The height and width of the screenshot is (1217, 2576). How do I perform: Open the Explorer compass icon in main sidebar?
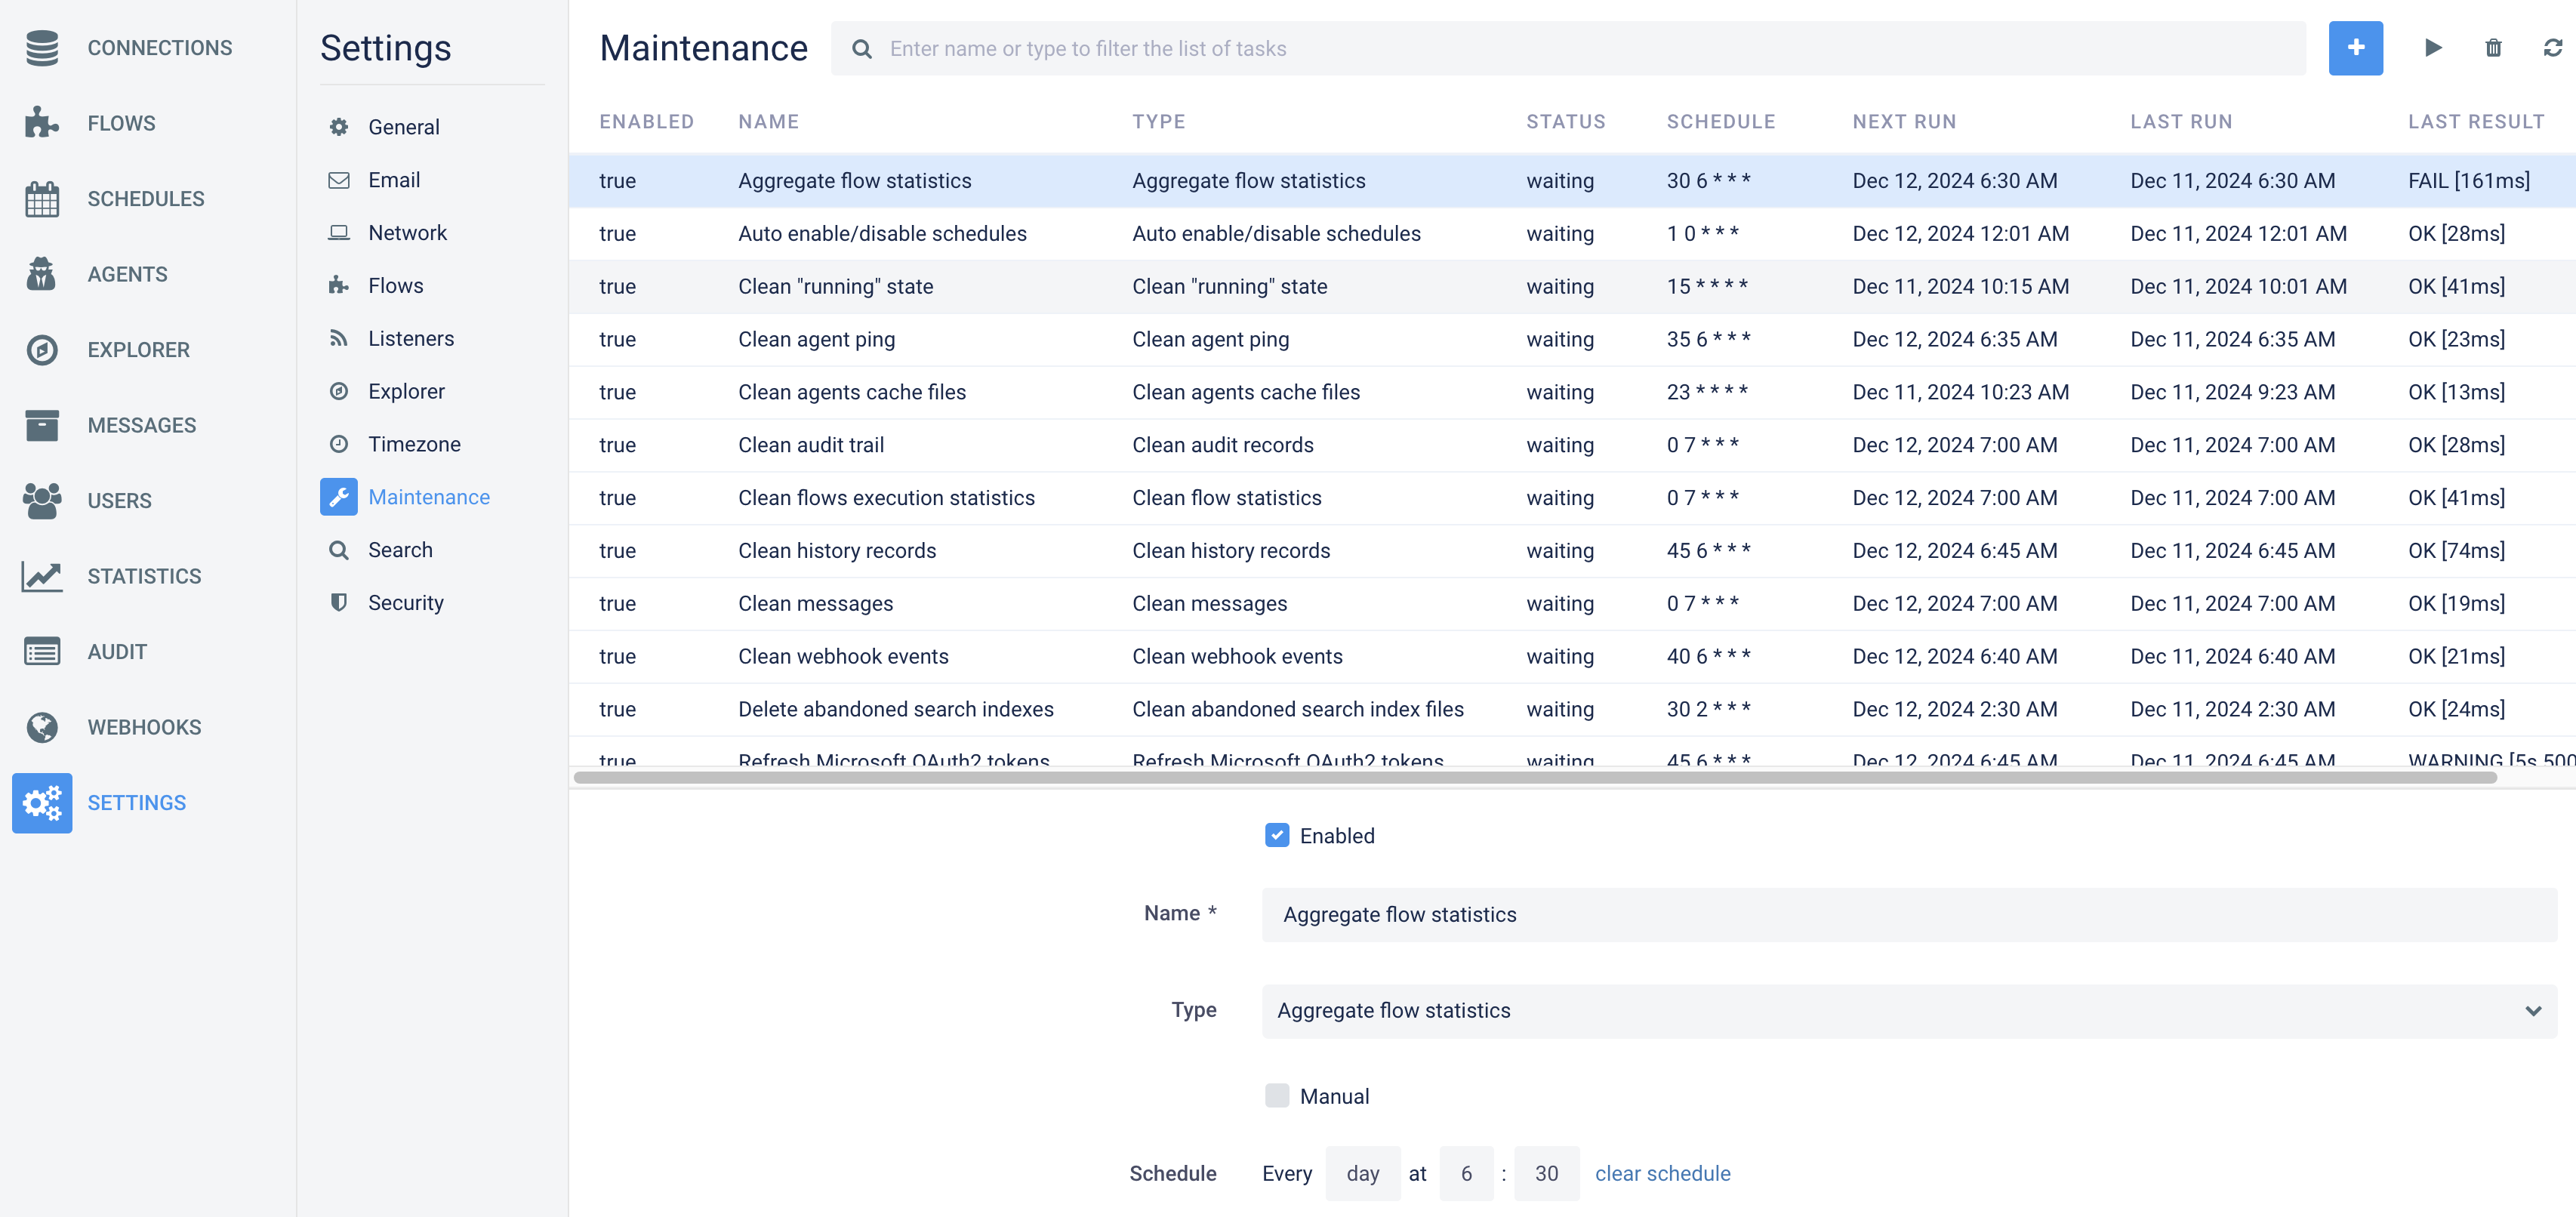42,350
